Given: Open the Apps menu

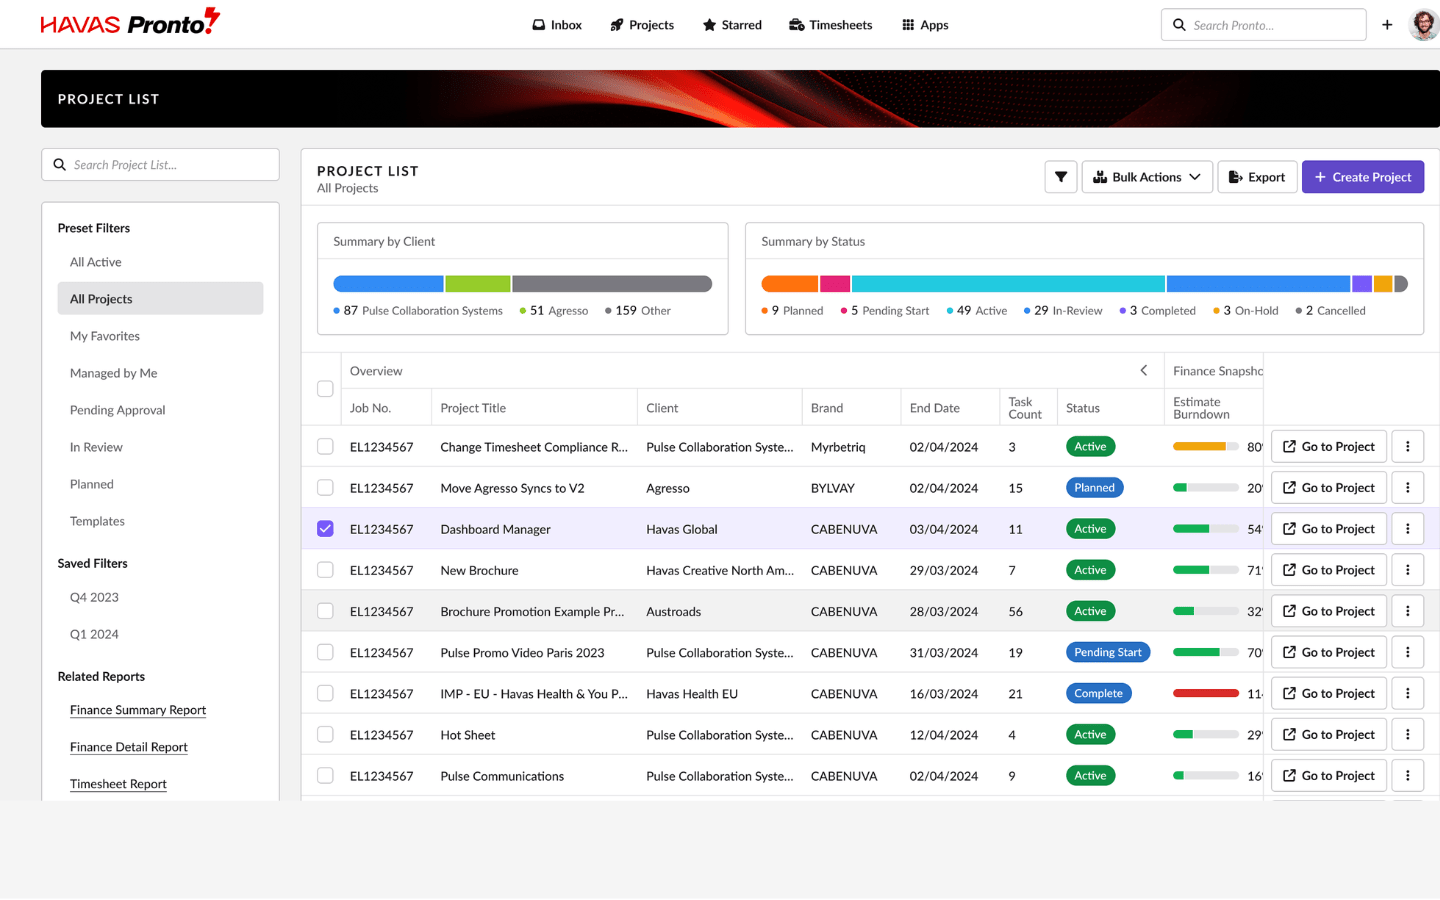Looking at the screenshot, I should tap(925, 25).
